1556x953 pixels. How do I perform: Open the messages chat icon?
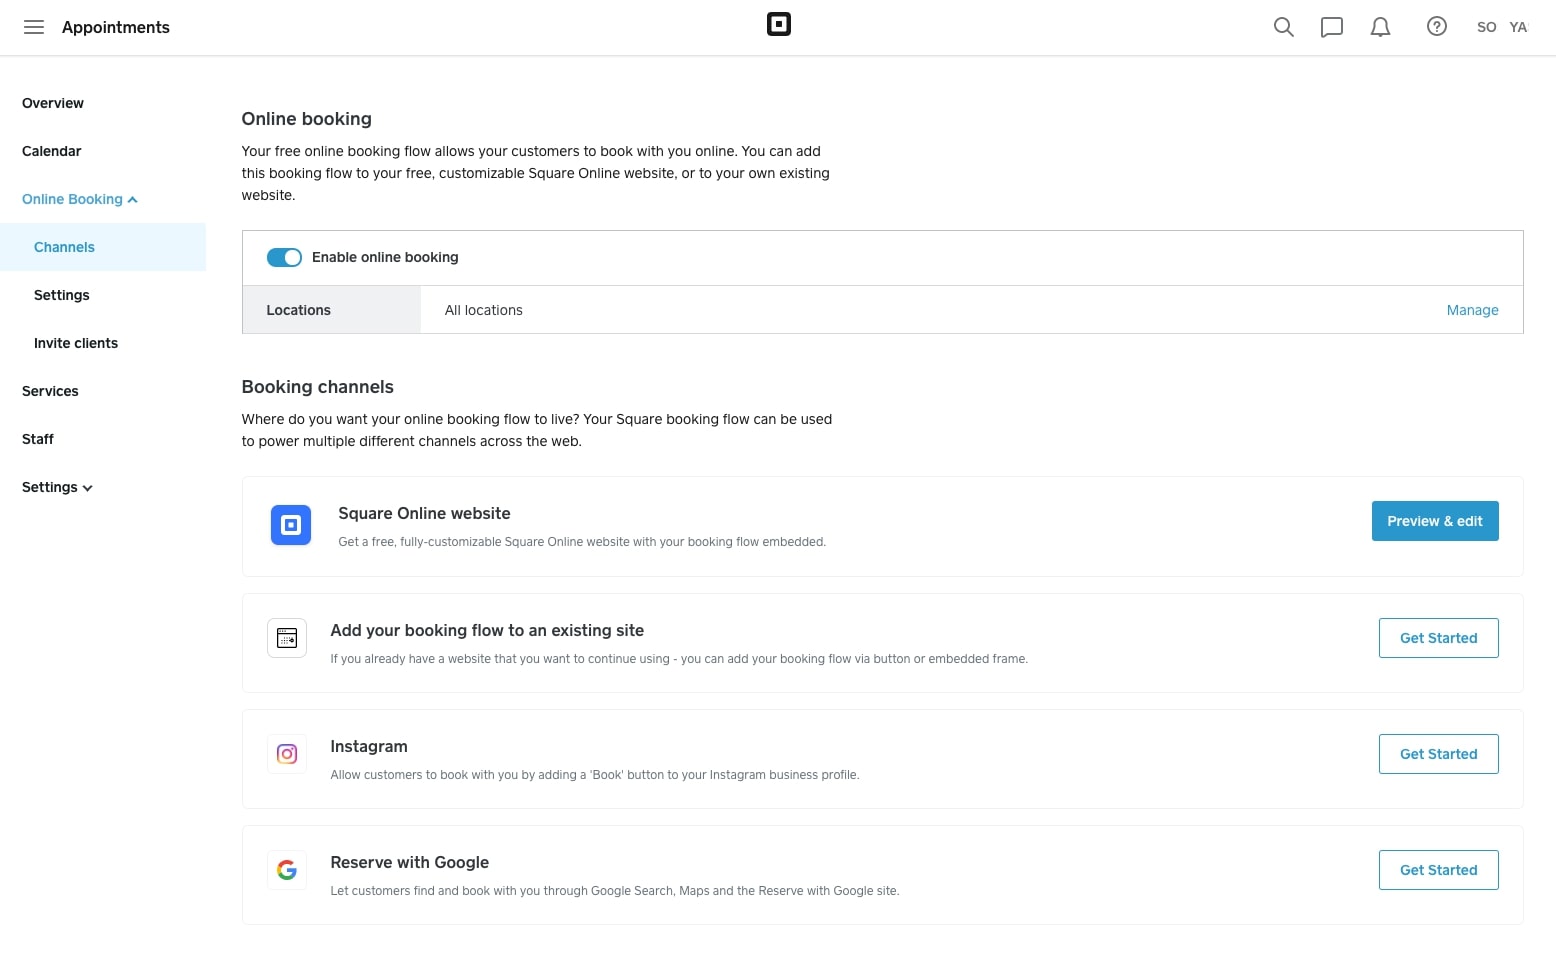pyautogui.click(x=1331, y=27)
